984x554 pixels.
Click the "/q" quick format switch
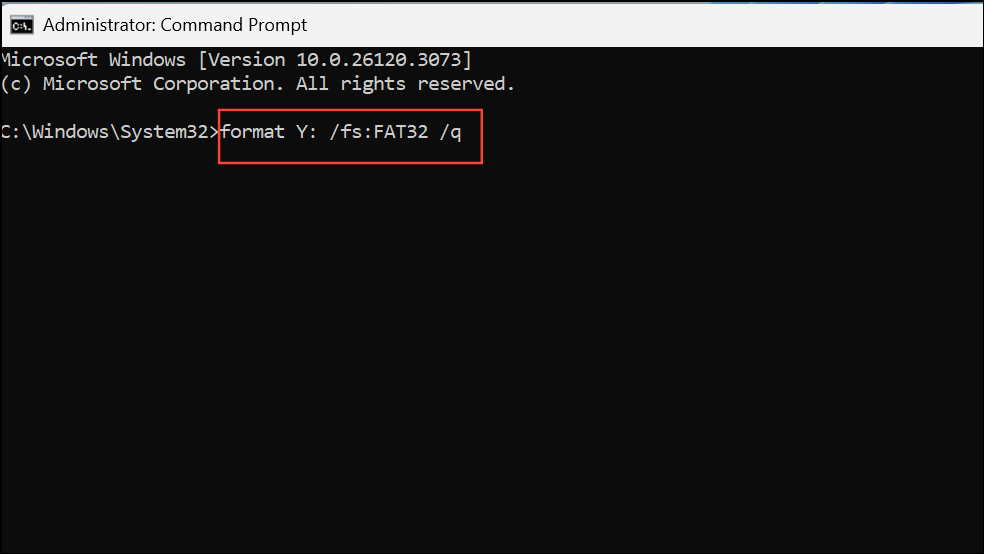point(451,132)
